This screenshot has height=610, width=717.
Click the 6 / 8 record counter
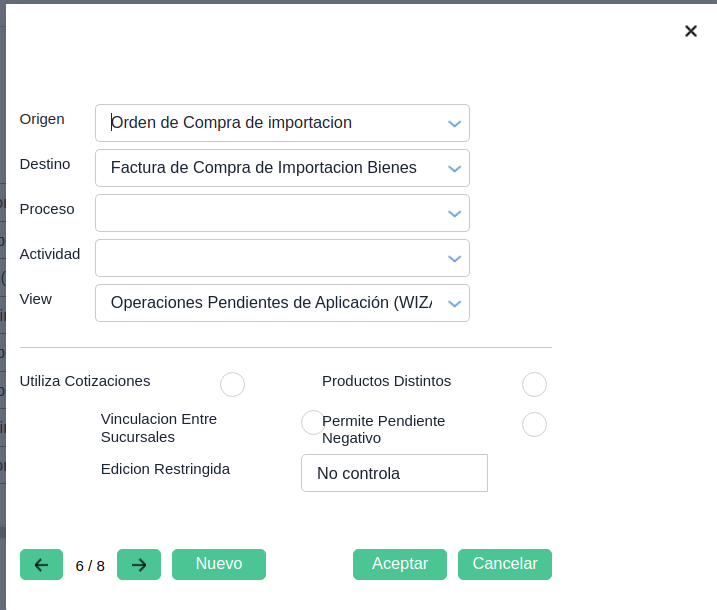(x=90, y=566)
